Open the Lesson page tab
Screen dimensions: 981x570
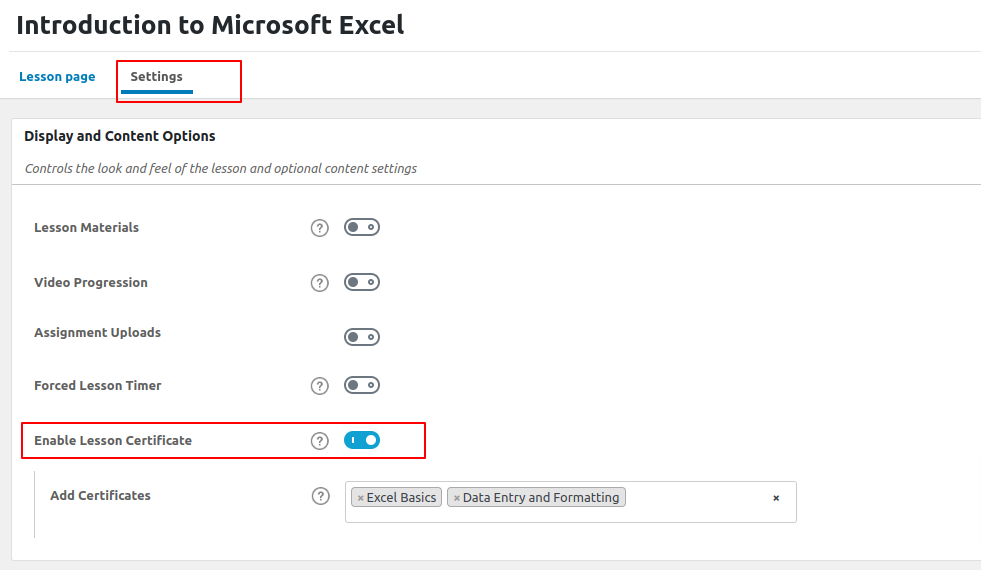tap(57, 76)
